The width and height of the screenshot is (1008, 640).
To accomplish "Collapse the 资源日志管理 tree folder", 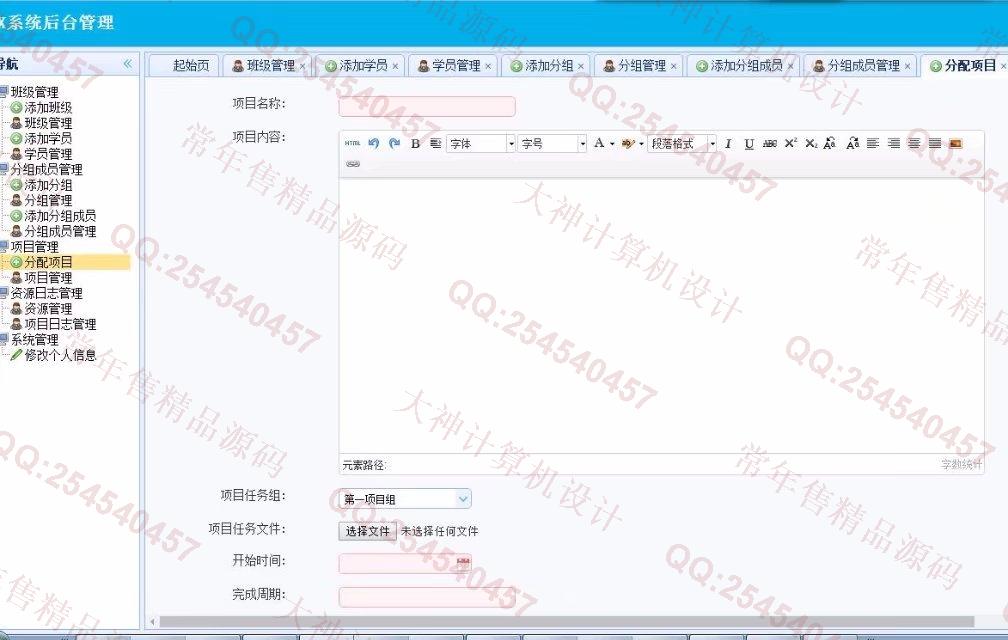I will tap(46, 293).
